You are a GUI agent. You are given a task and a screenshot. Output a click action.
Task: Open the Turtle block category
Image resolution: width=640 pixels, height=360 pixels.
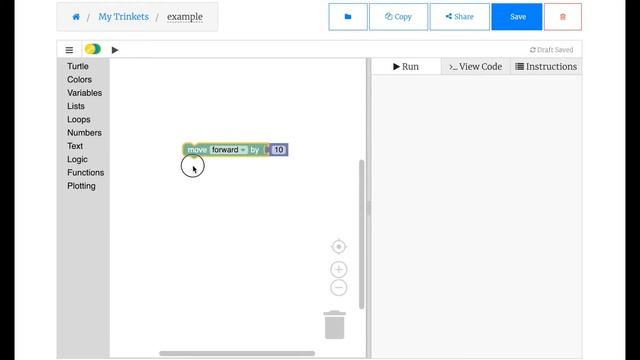78,66
